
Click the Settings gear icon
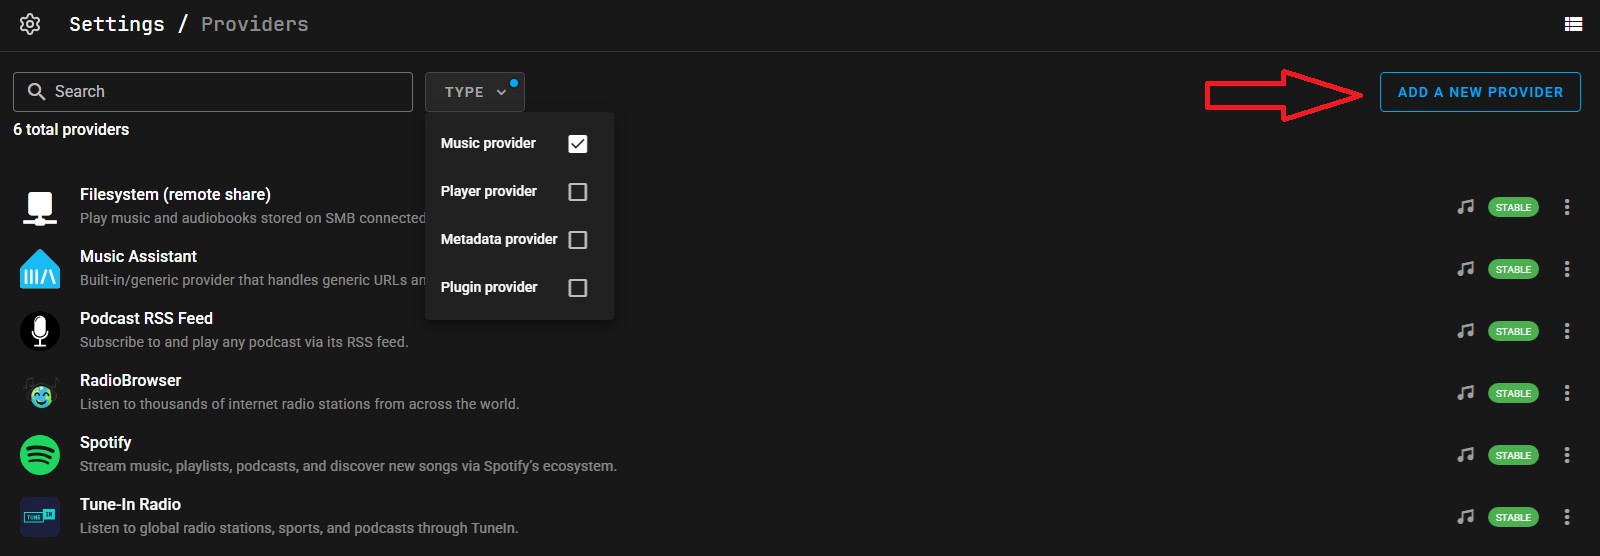(30, 24)
